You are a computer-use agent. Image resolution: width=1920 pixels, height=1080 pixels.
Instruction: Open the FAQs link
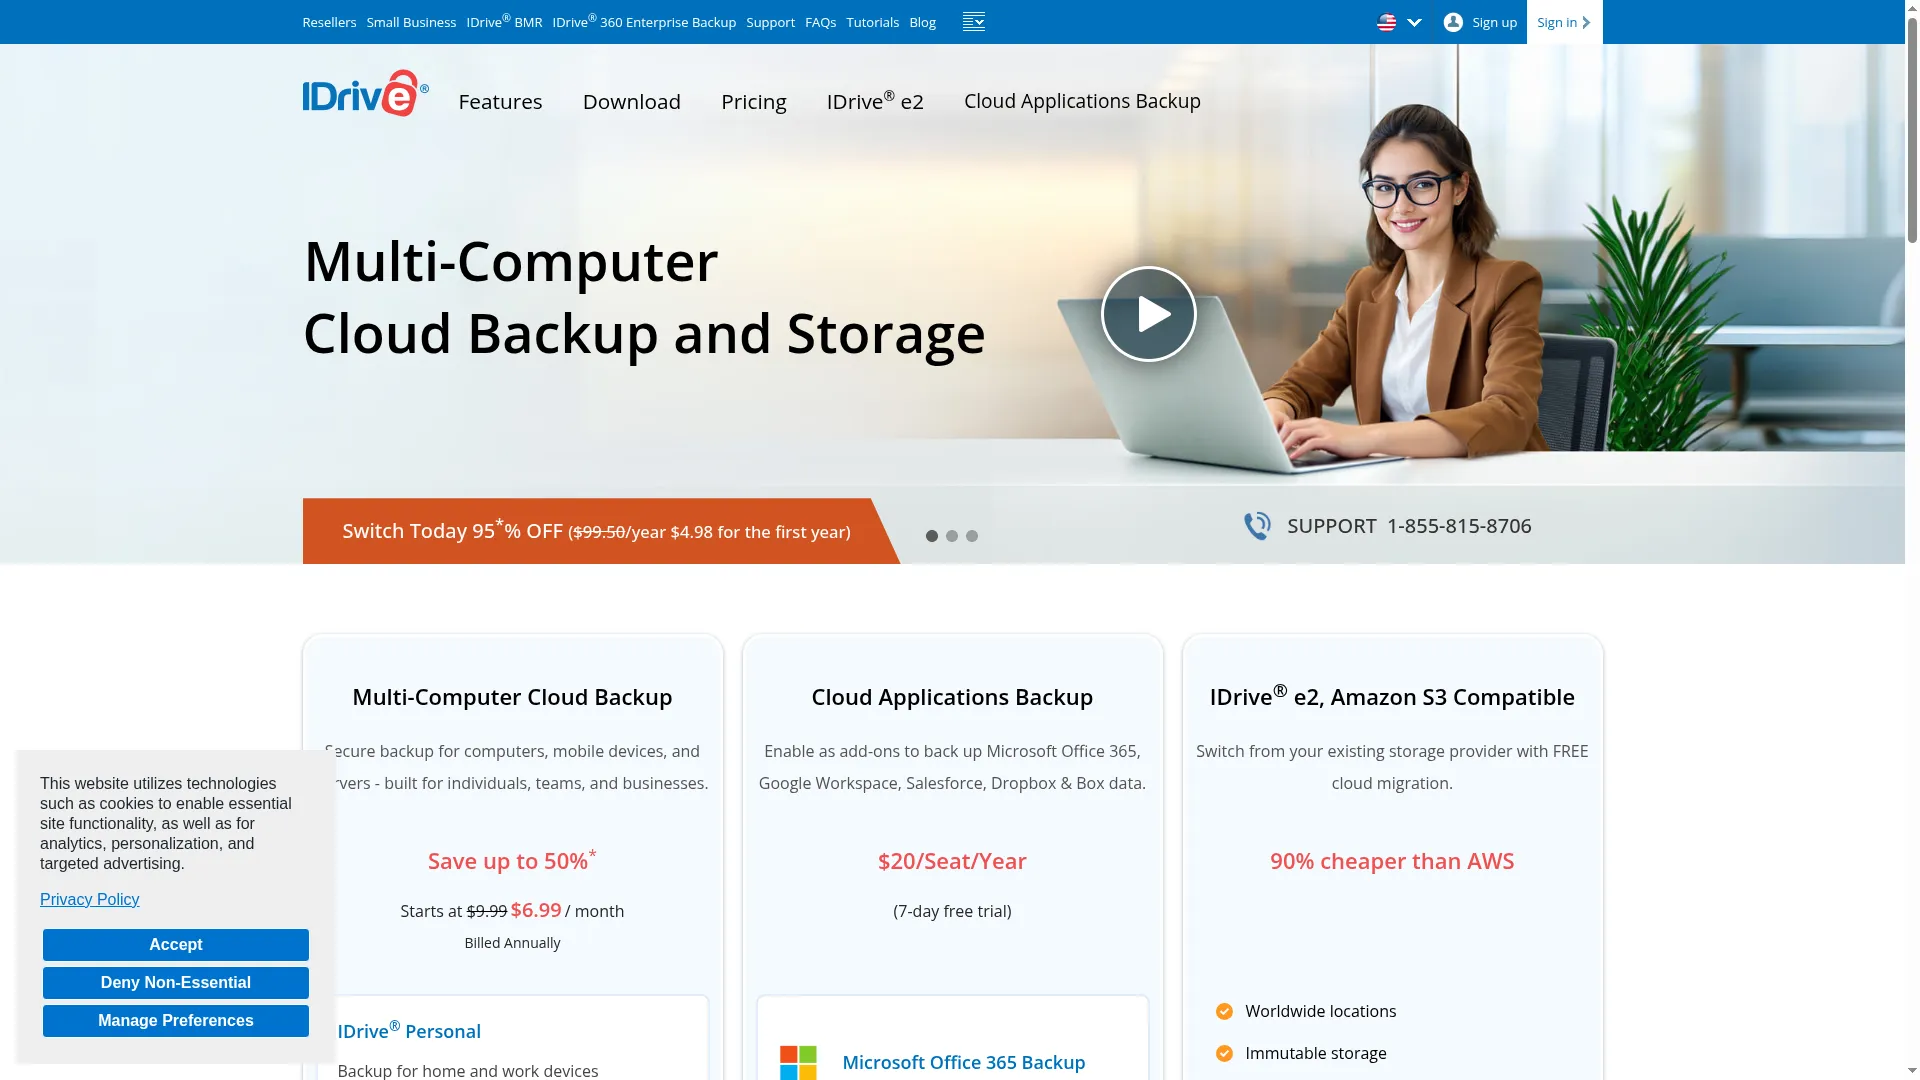820,22
